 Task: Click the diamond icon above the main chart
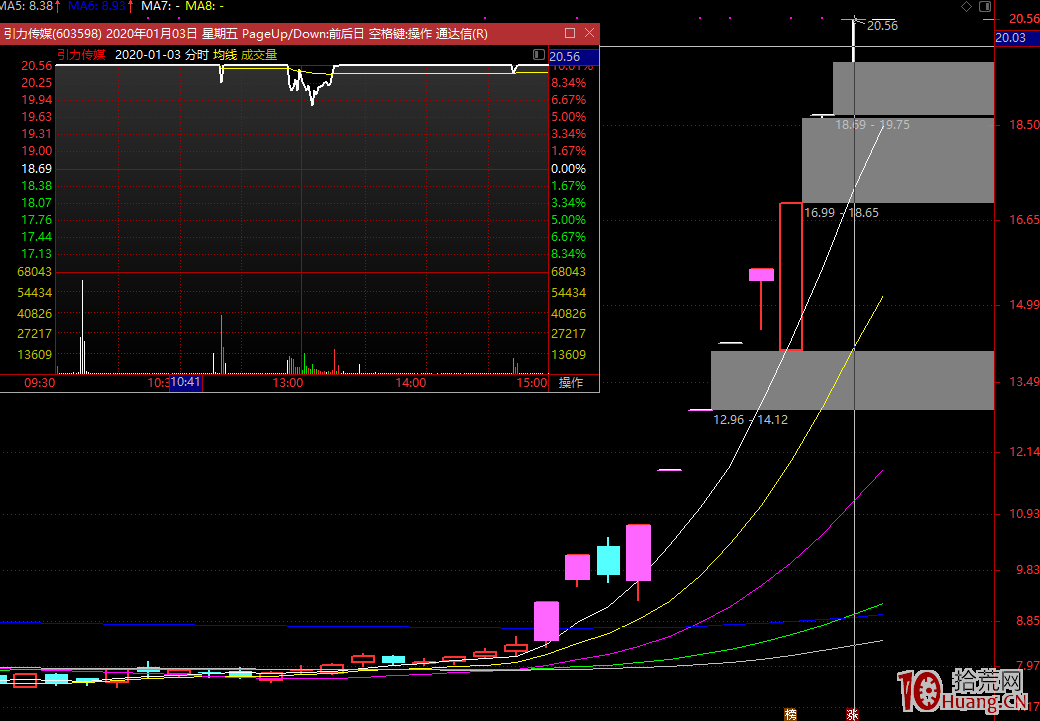[x=966, y=6]
